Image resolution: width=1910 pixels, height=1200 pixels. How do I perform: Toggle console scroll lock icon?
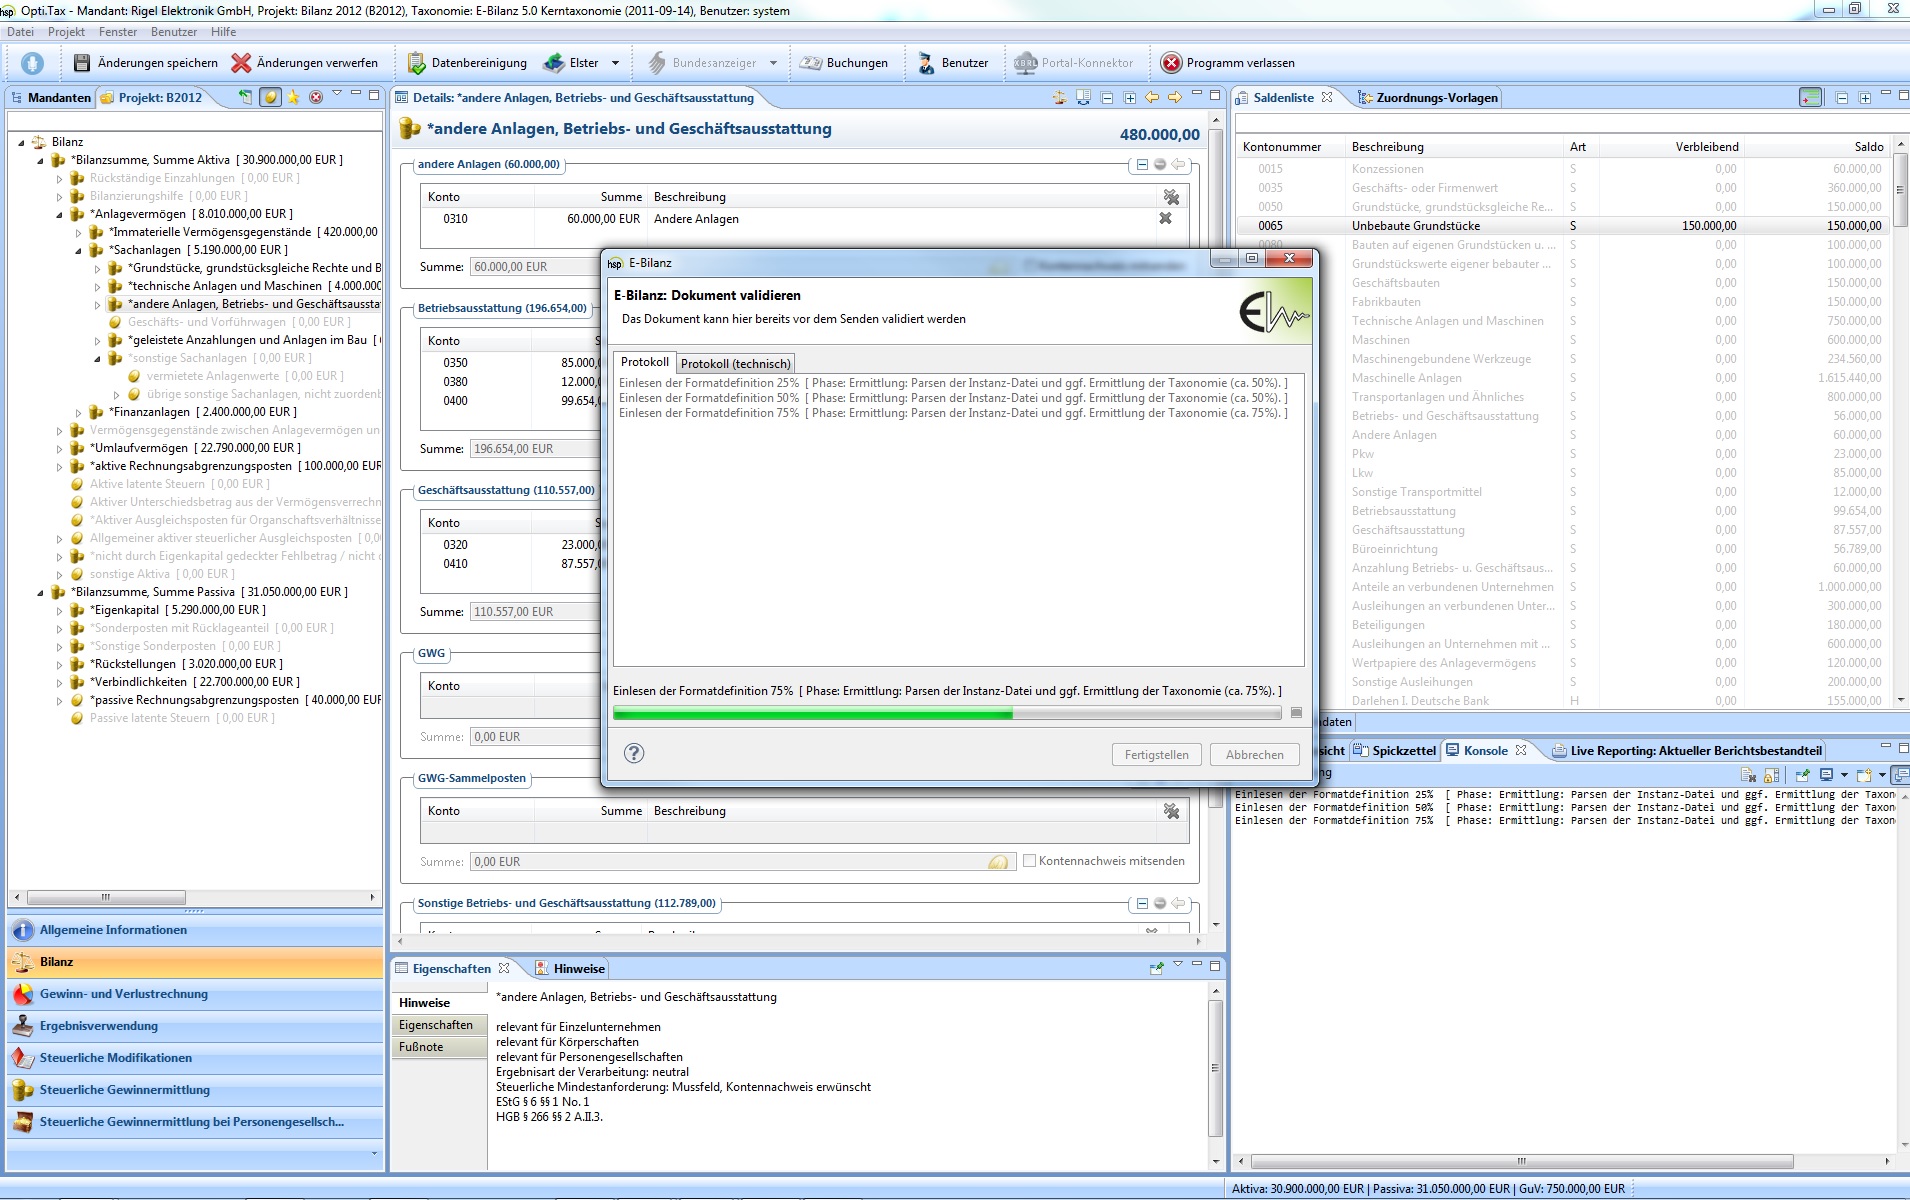click(1771, 775)
